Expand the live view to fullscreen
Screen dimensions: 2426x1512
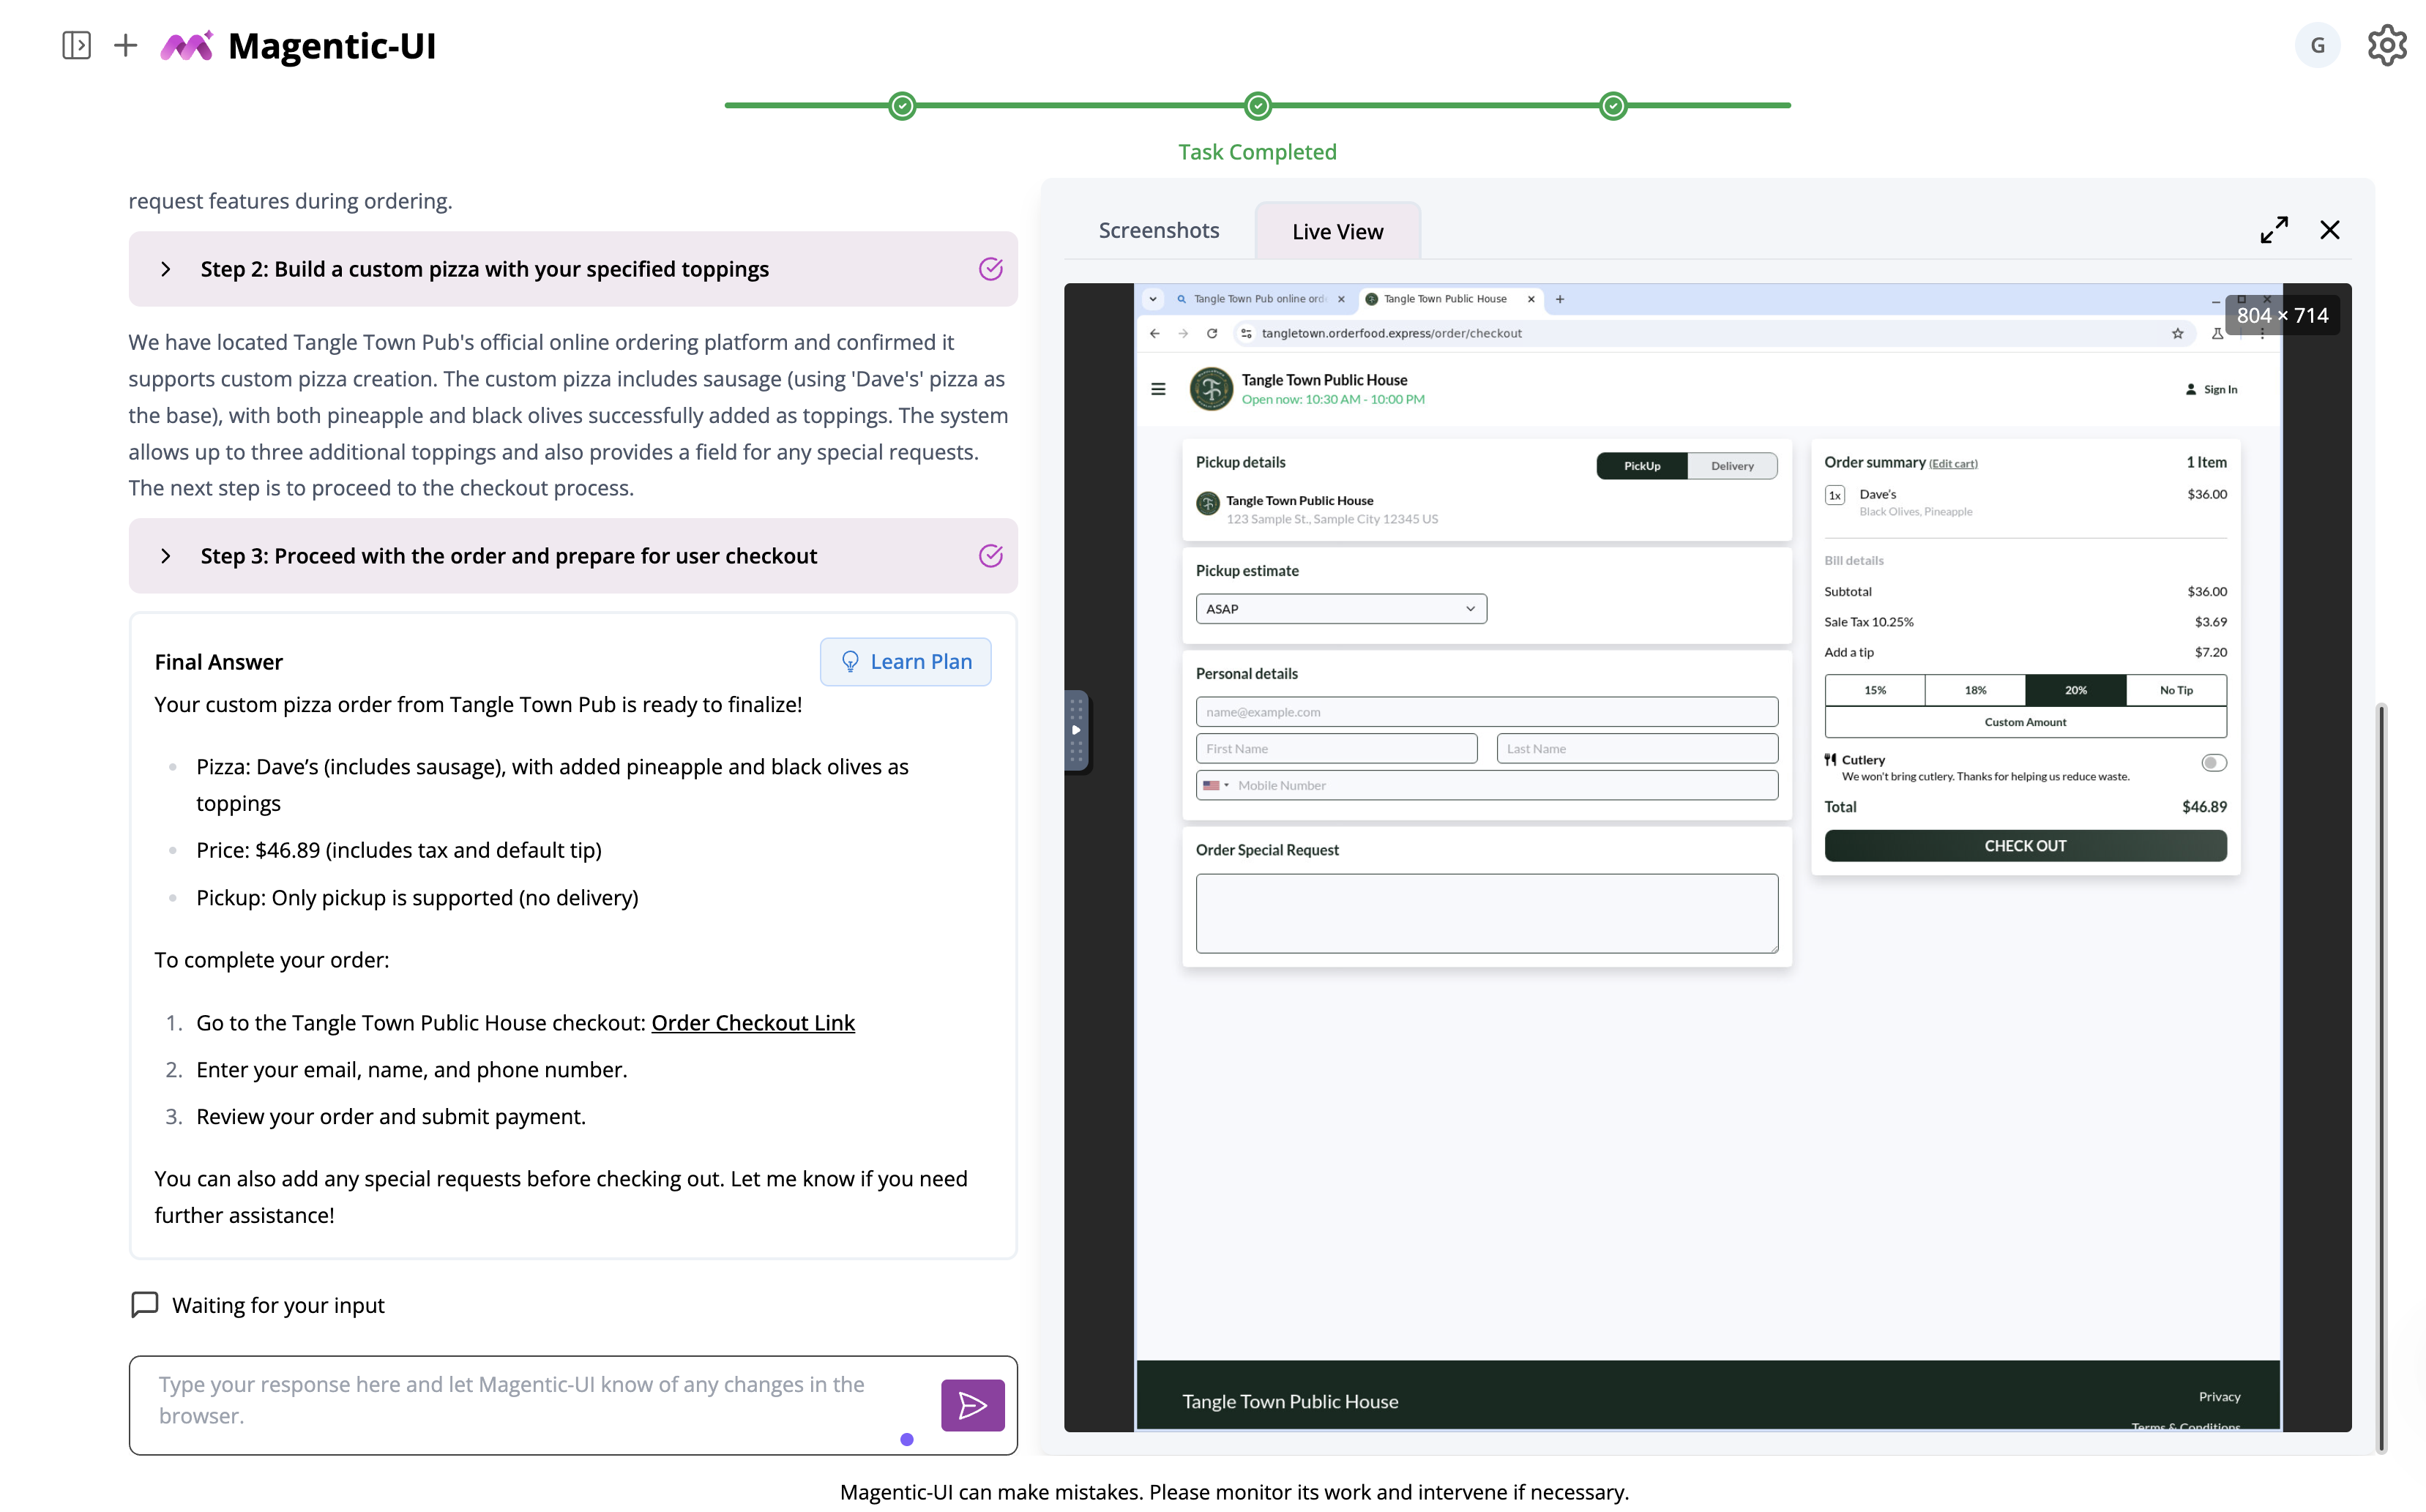(x=2274, y=230)
